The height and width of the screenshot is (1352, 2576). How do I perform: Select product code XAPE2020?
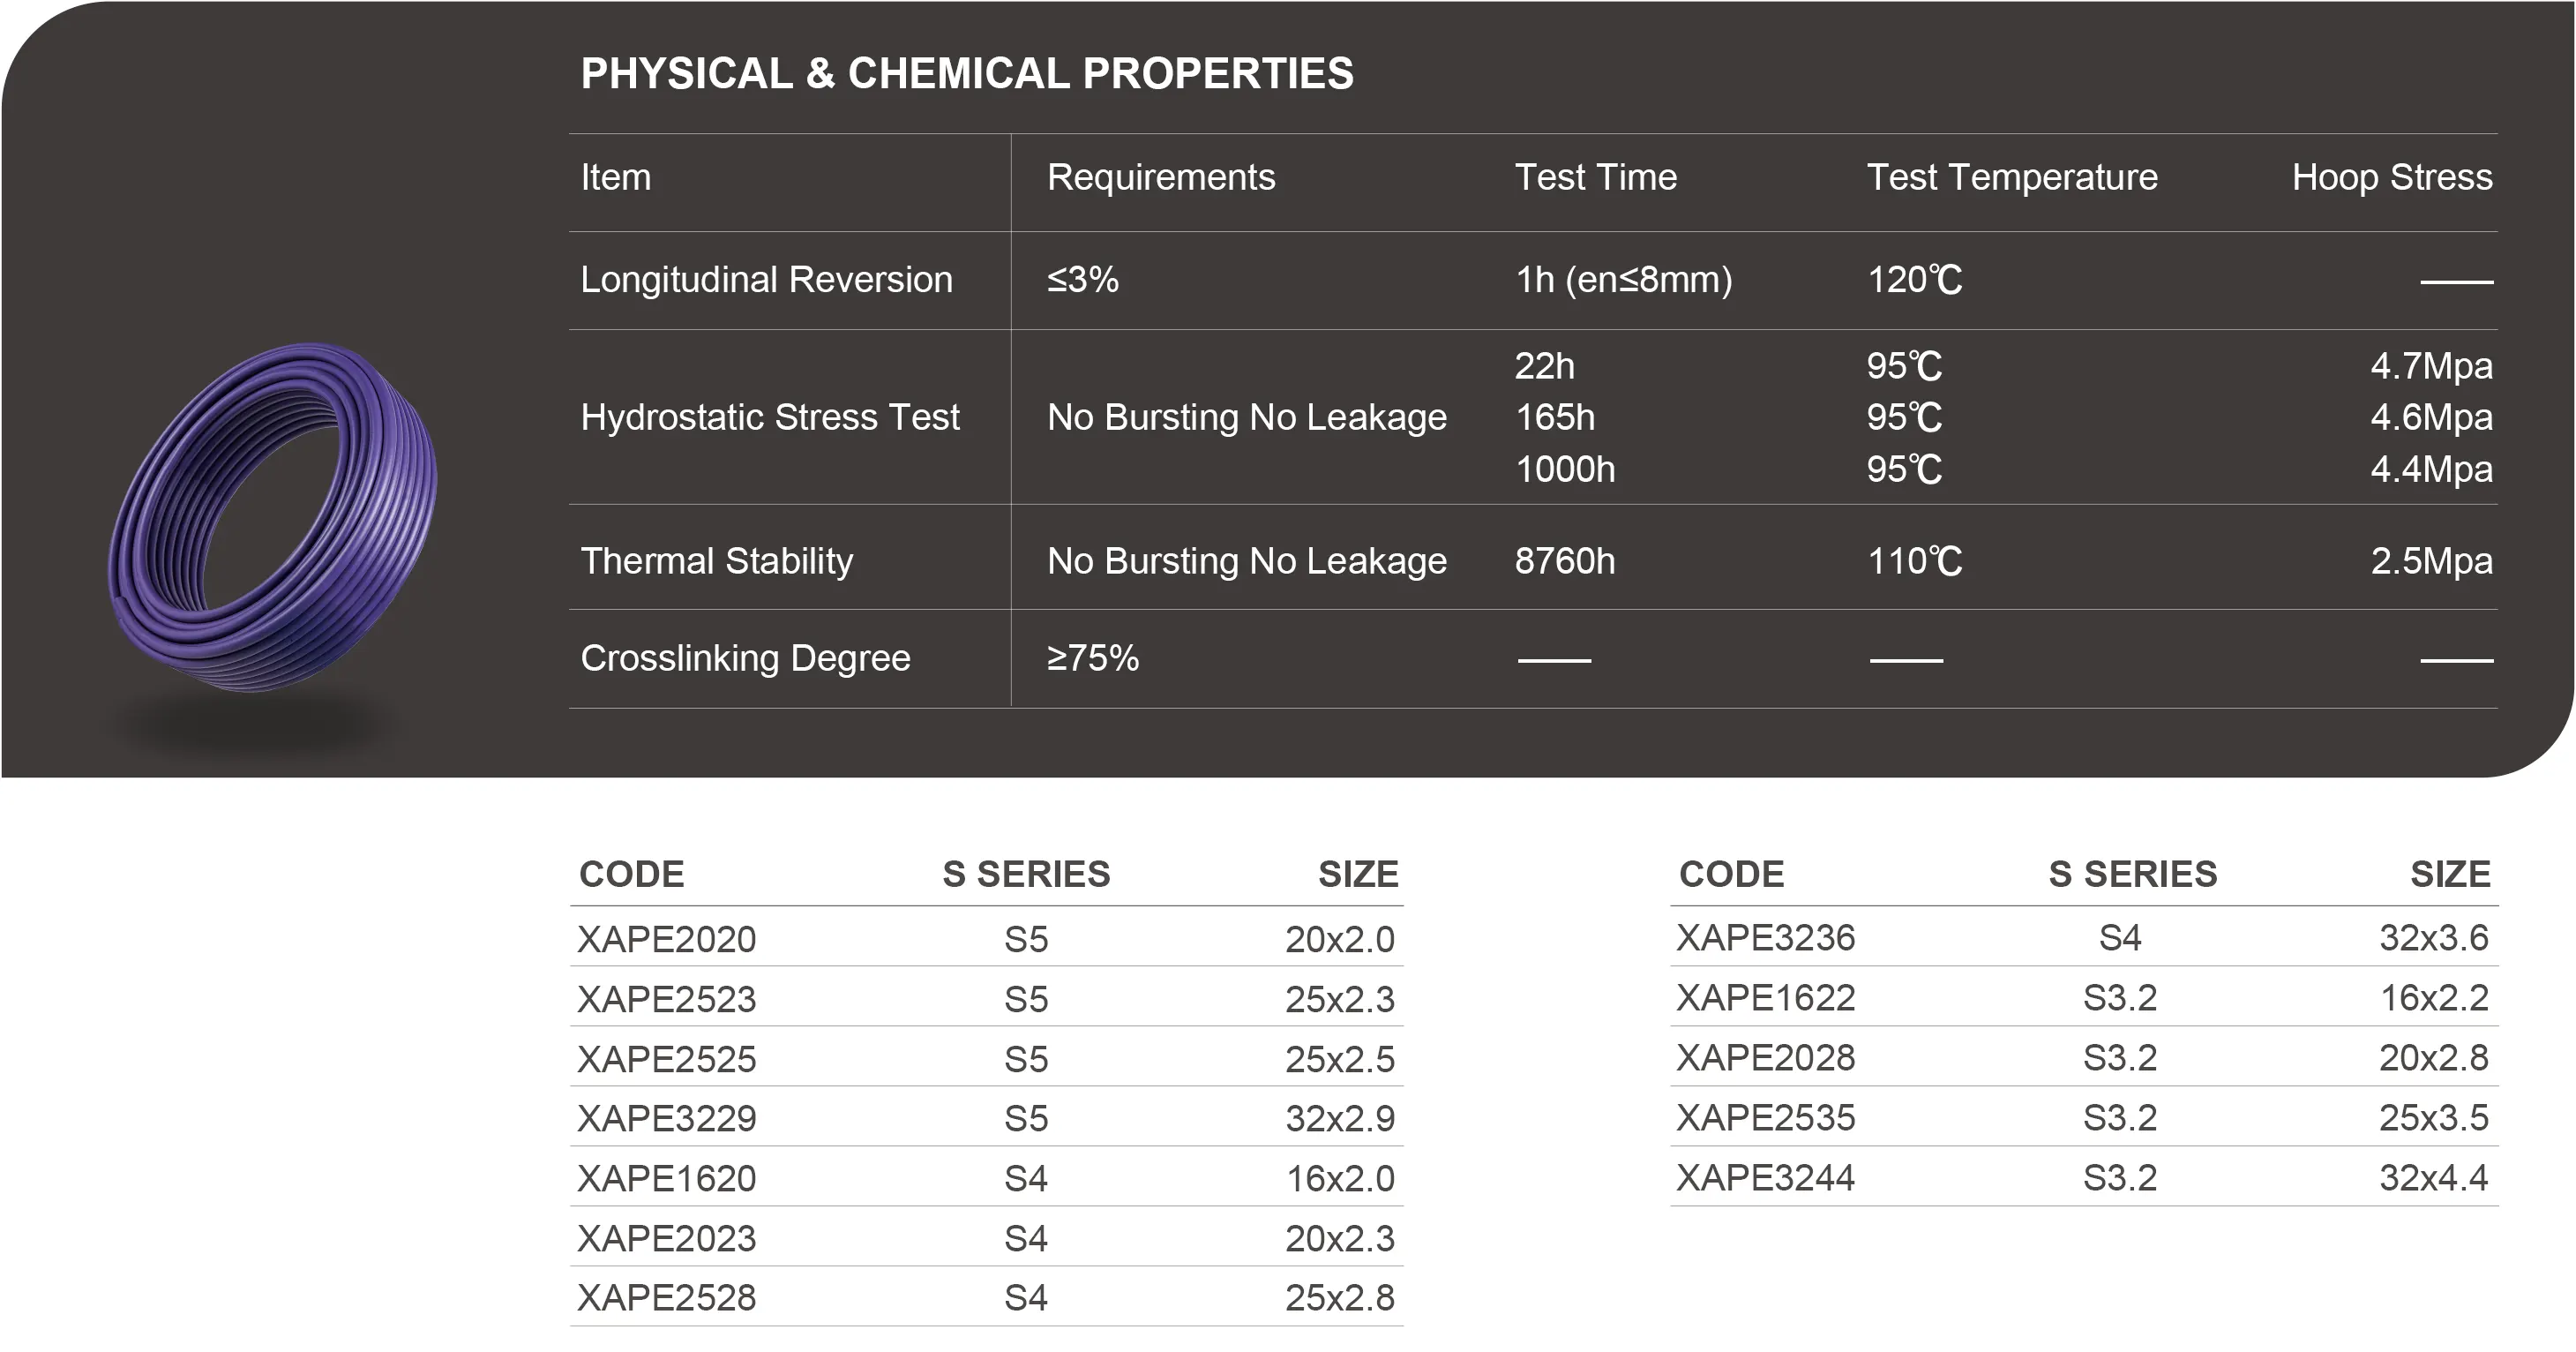pos(666,939)
